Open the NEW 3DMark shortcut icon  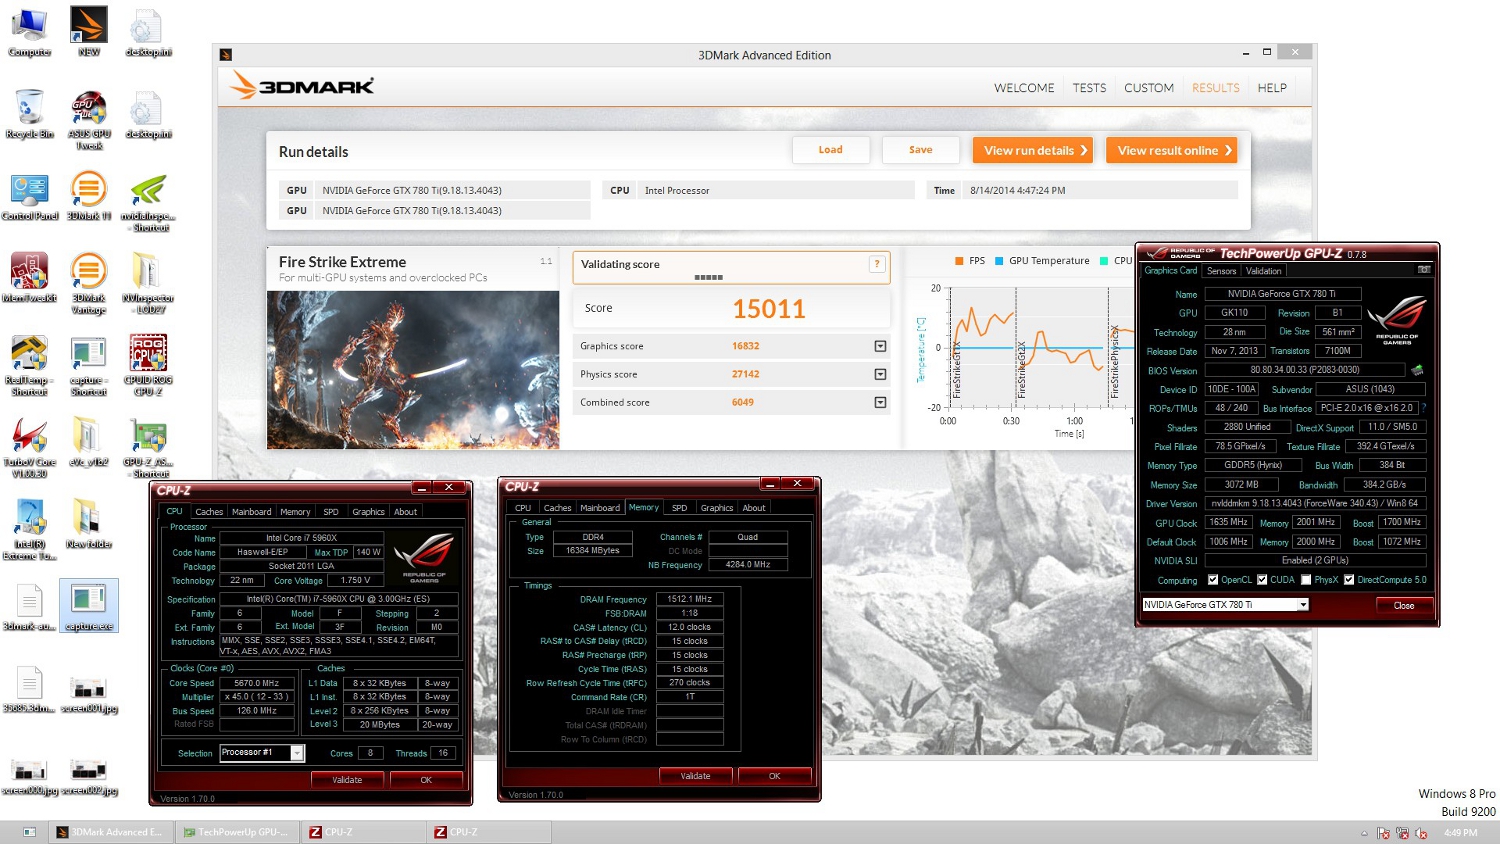pyautogui.click(x=88, y=32)
